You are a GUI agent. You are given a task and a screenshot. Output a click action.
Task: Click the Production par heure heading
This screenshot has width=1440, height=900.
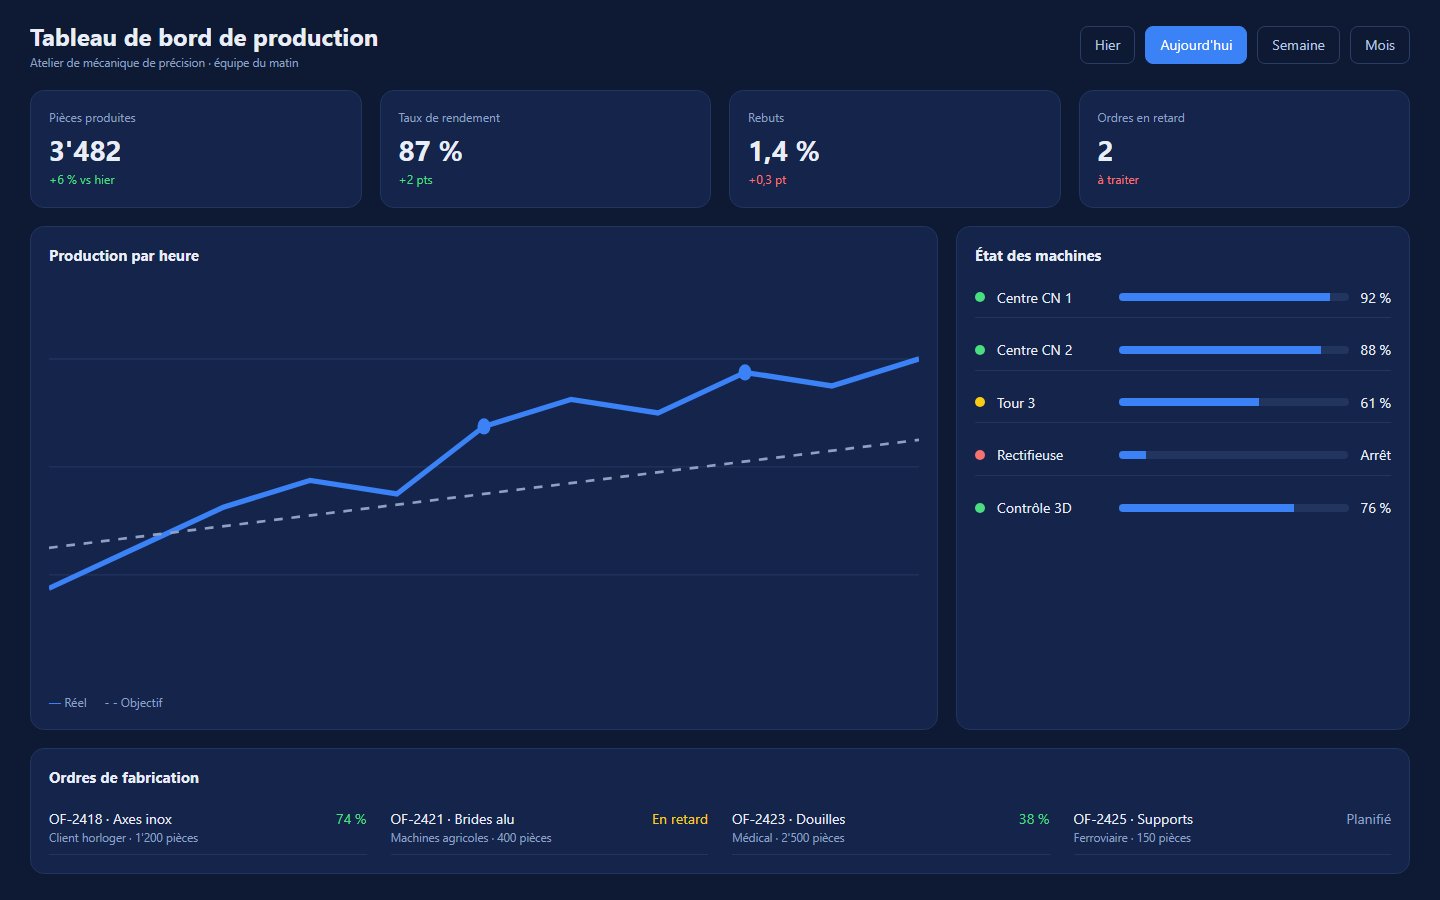(x=124, y=256)
